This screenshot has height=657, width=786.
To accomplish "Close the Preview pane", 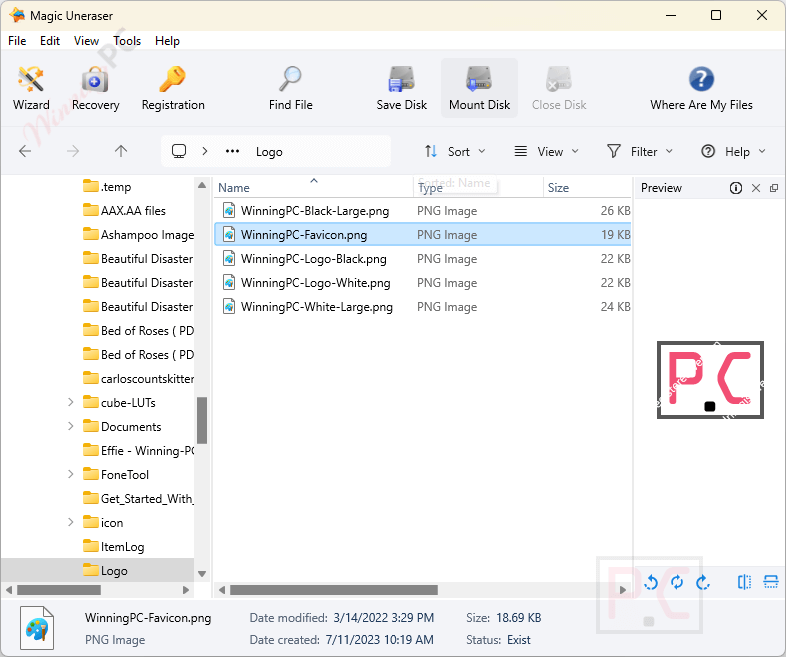I will click(756, 188).
